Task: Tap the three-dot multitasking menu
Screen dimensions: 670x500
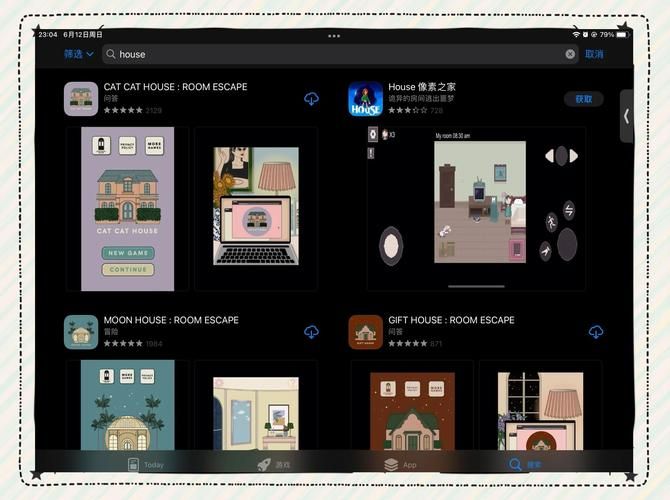Action: [334, 36]
